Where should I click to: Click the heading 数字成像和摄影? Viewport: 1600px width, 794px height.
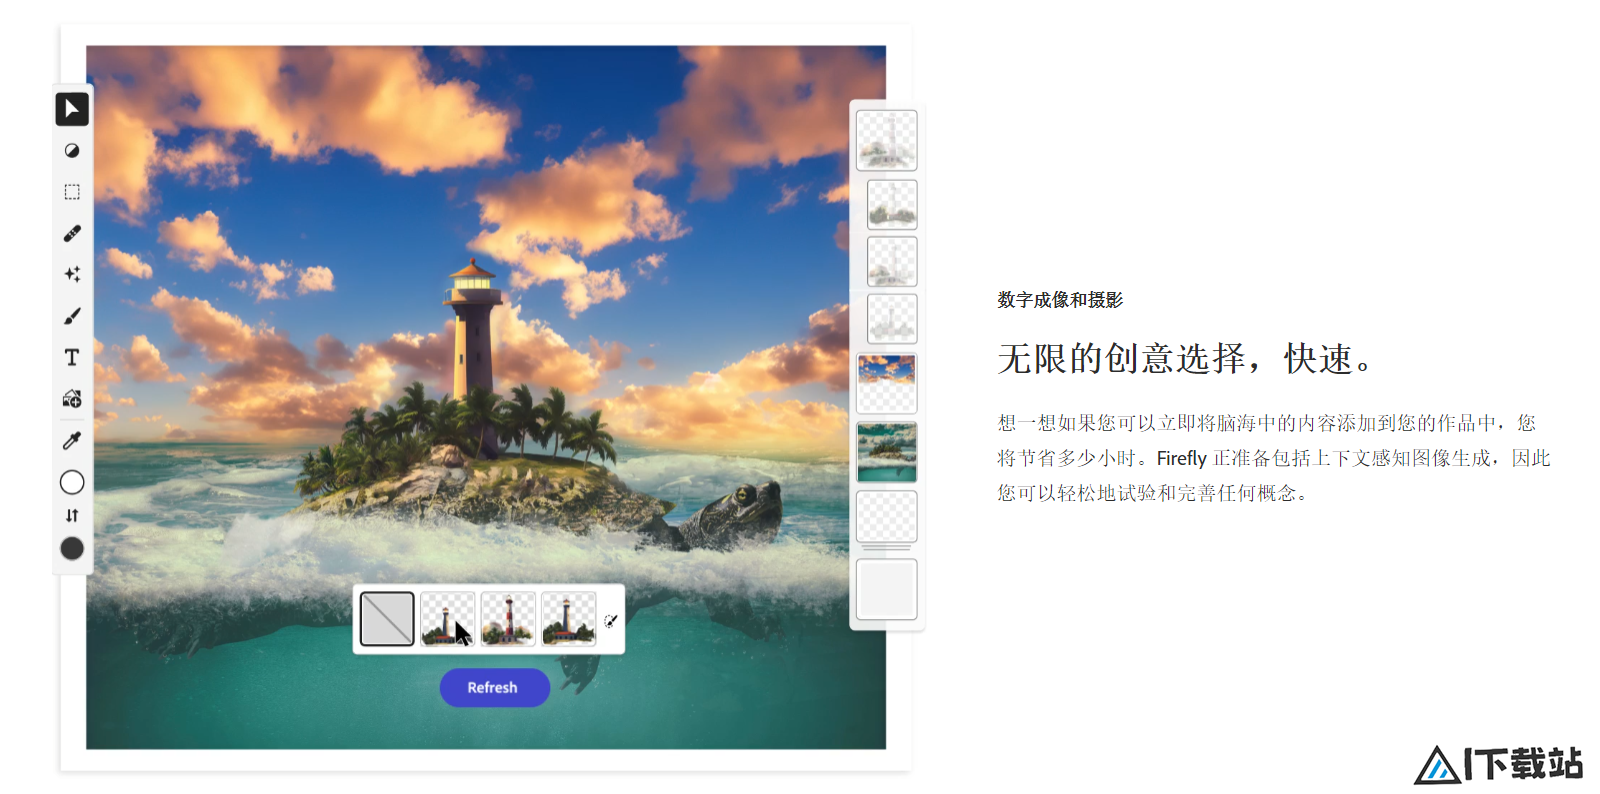coord(1060,300)
